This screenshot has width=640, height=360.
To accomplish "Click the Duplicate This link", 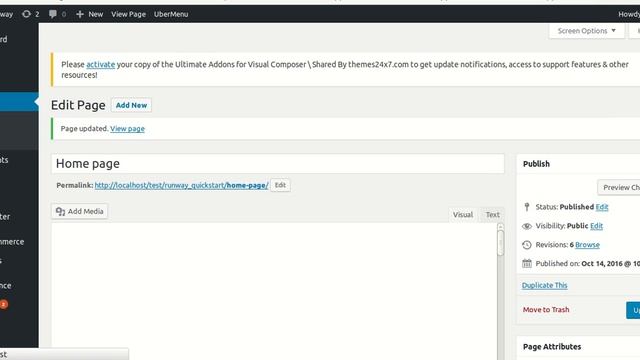I will coord(544,285).
